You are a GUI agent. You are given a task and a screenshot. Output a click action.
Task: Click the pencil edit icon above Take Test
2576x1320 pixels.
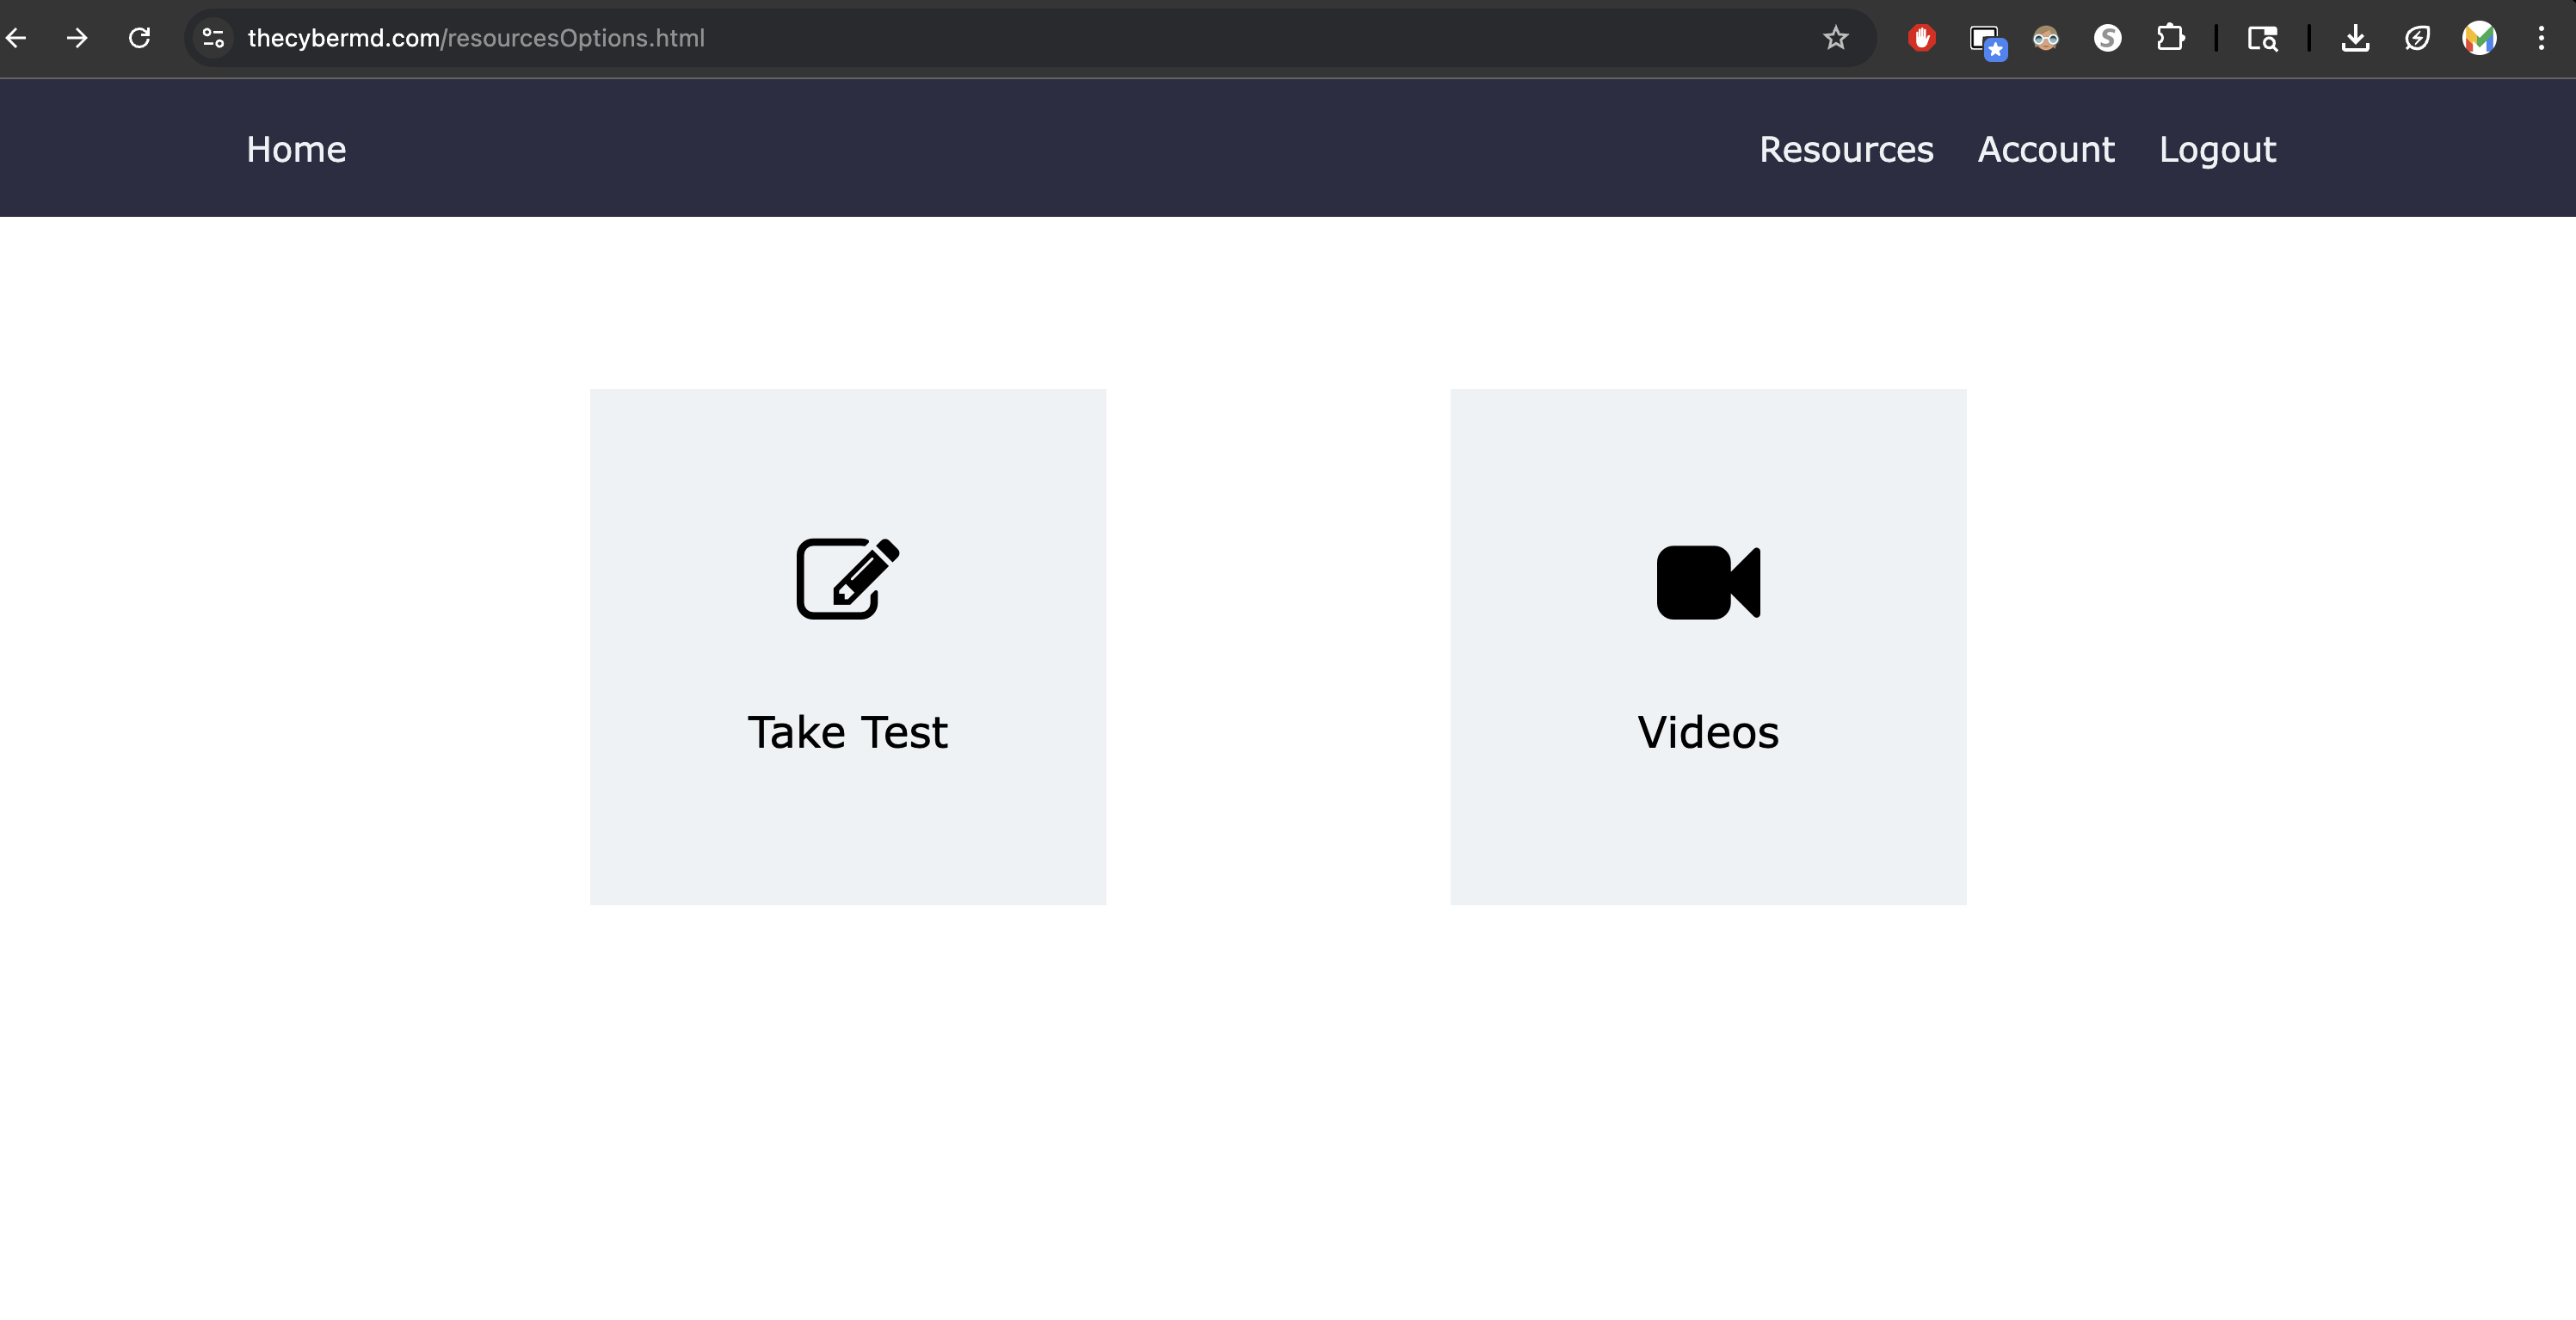[847, 578]
